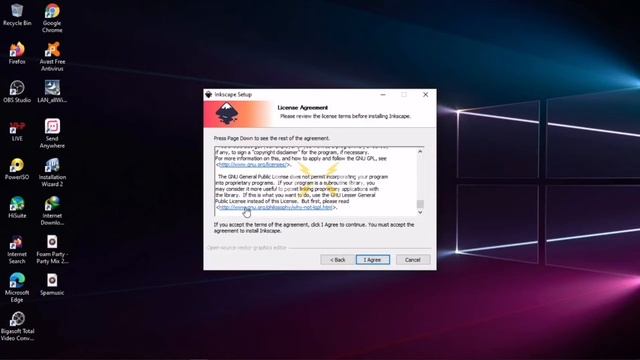Close the Inkscape Setup window
Screen dimensions: 640x360
(425, 94)
